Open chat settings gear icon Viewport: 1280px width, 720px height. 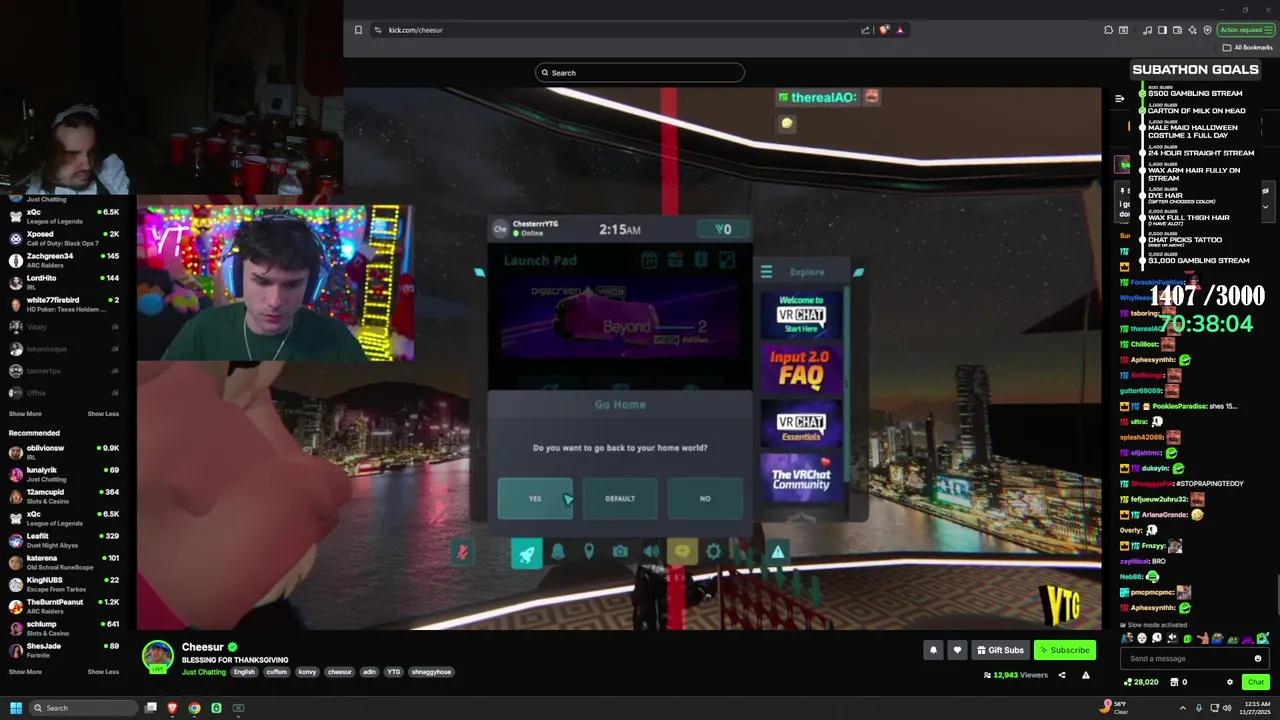point(1229,682)
